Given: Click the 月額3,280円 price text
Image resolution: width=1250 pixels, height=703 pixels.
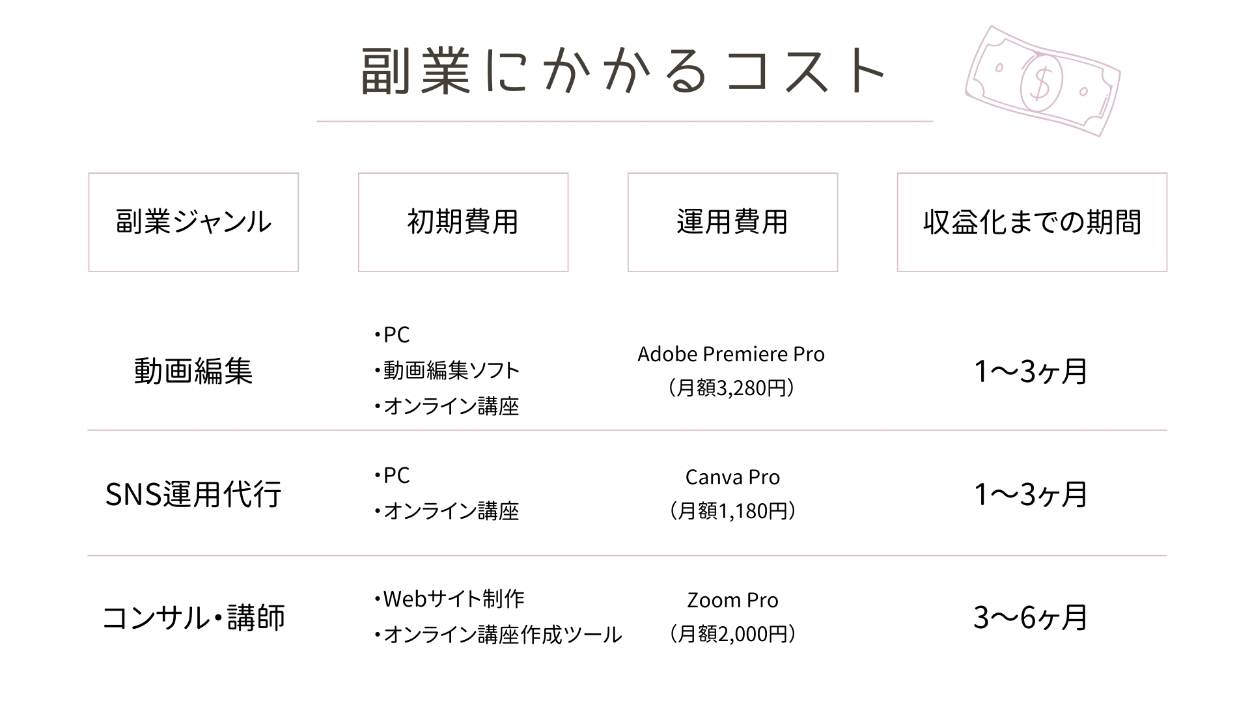Looking at the screenshot, I should click(x=732, y=388).
